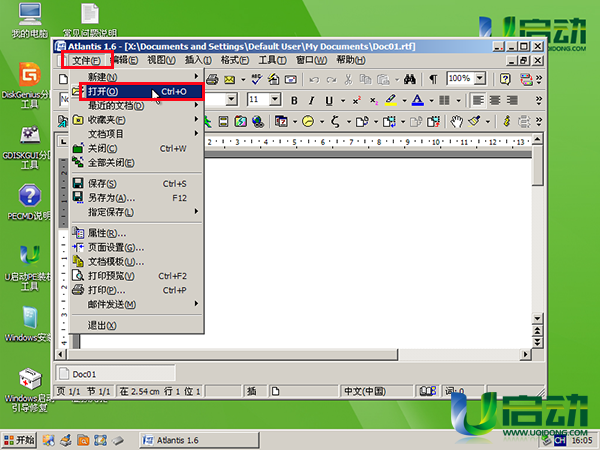Open PECMD说明 help desktop icon
Screen dimensions: 600x450
tap(29, 202)
